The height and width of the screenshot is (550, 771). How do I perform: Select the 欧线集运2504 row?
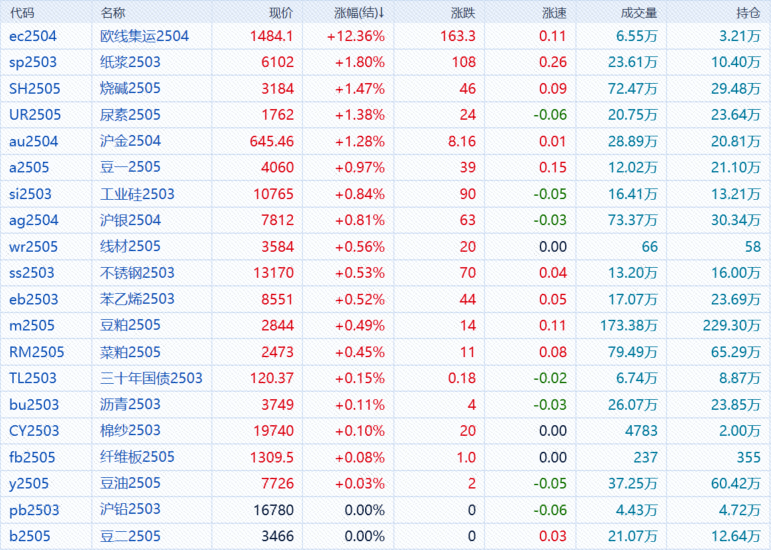pos(145,36)
